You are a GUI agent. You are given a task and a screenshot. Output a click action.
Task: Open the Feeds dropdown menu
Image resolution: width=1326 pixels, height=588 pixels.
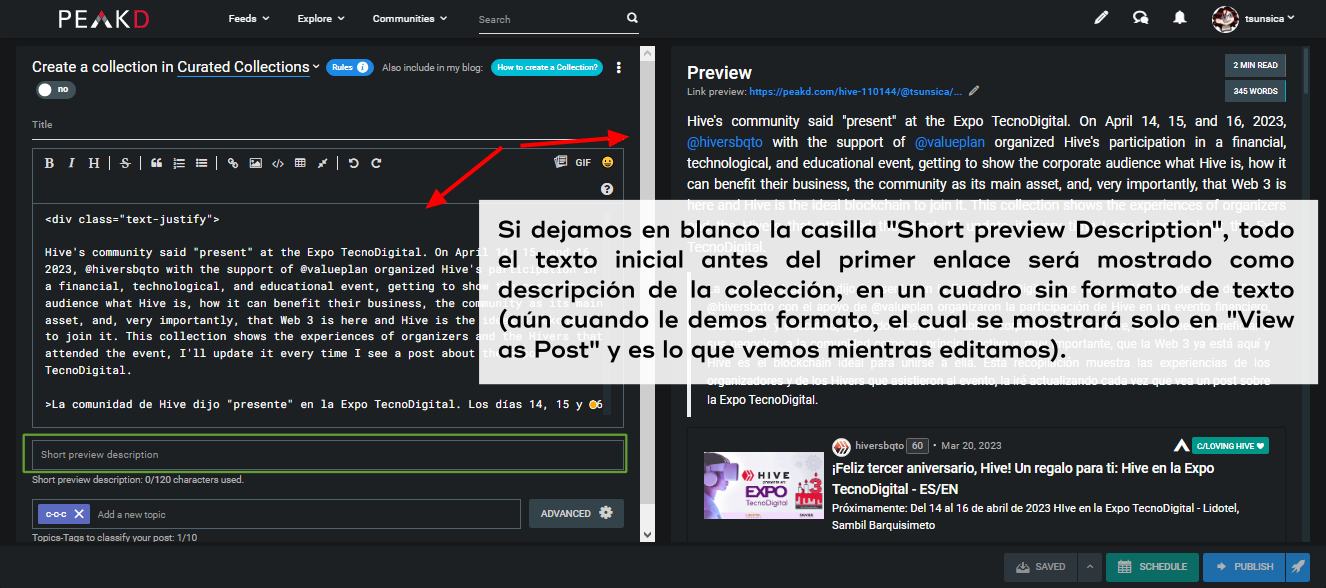click(249, 18)
